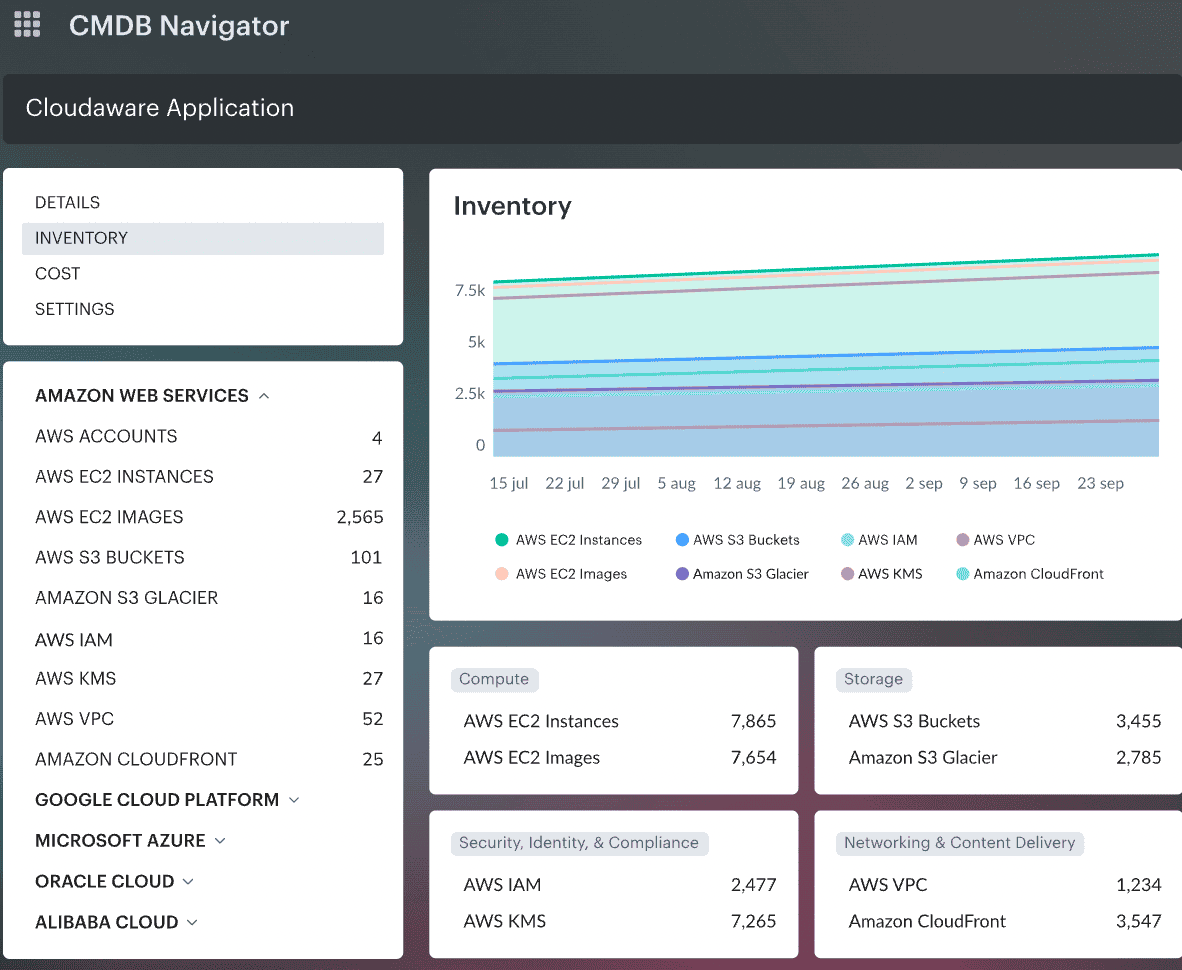
Task: Open AWS IAM in Security card
Action: click(502, 885)
